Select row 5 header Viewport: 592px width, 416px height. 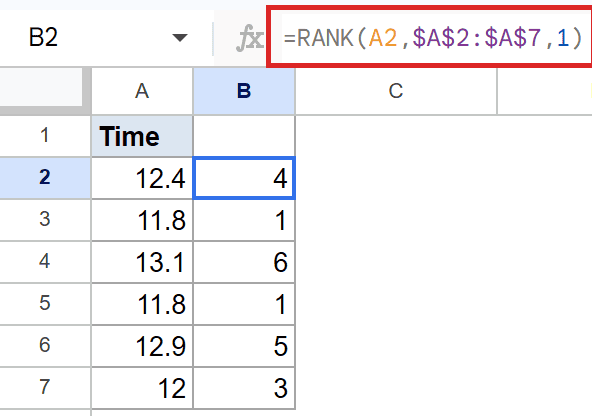[x=45, y=303]
